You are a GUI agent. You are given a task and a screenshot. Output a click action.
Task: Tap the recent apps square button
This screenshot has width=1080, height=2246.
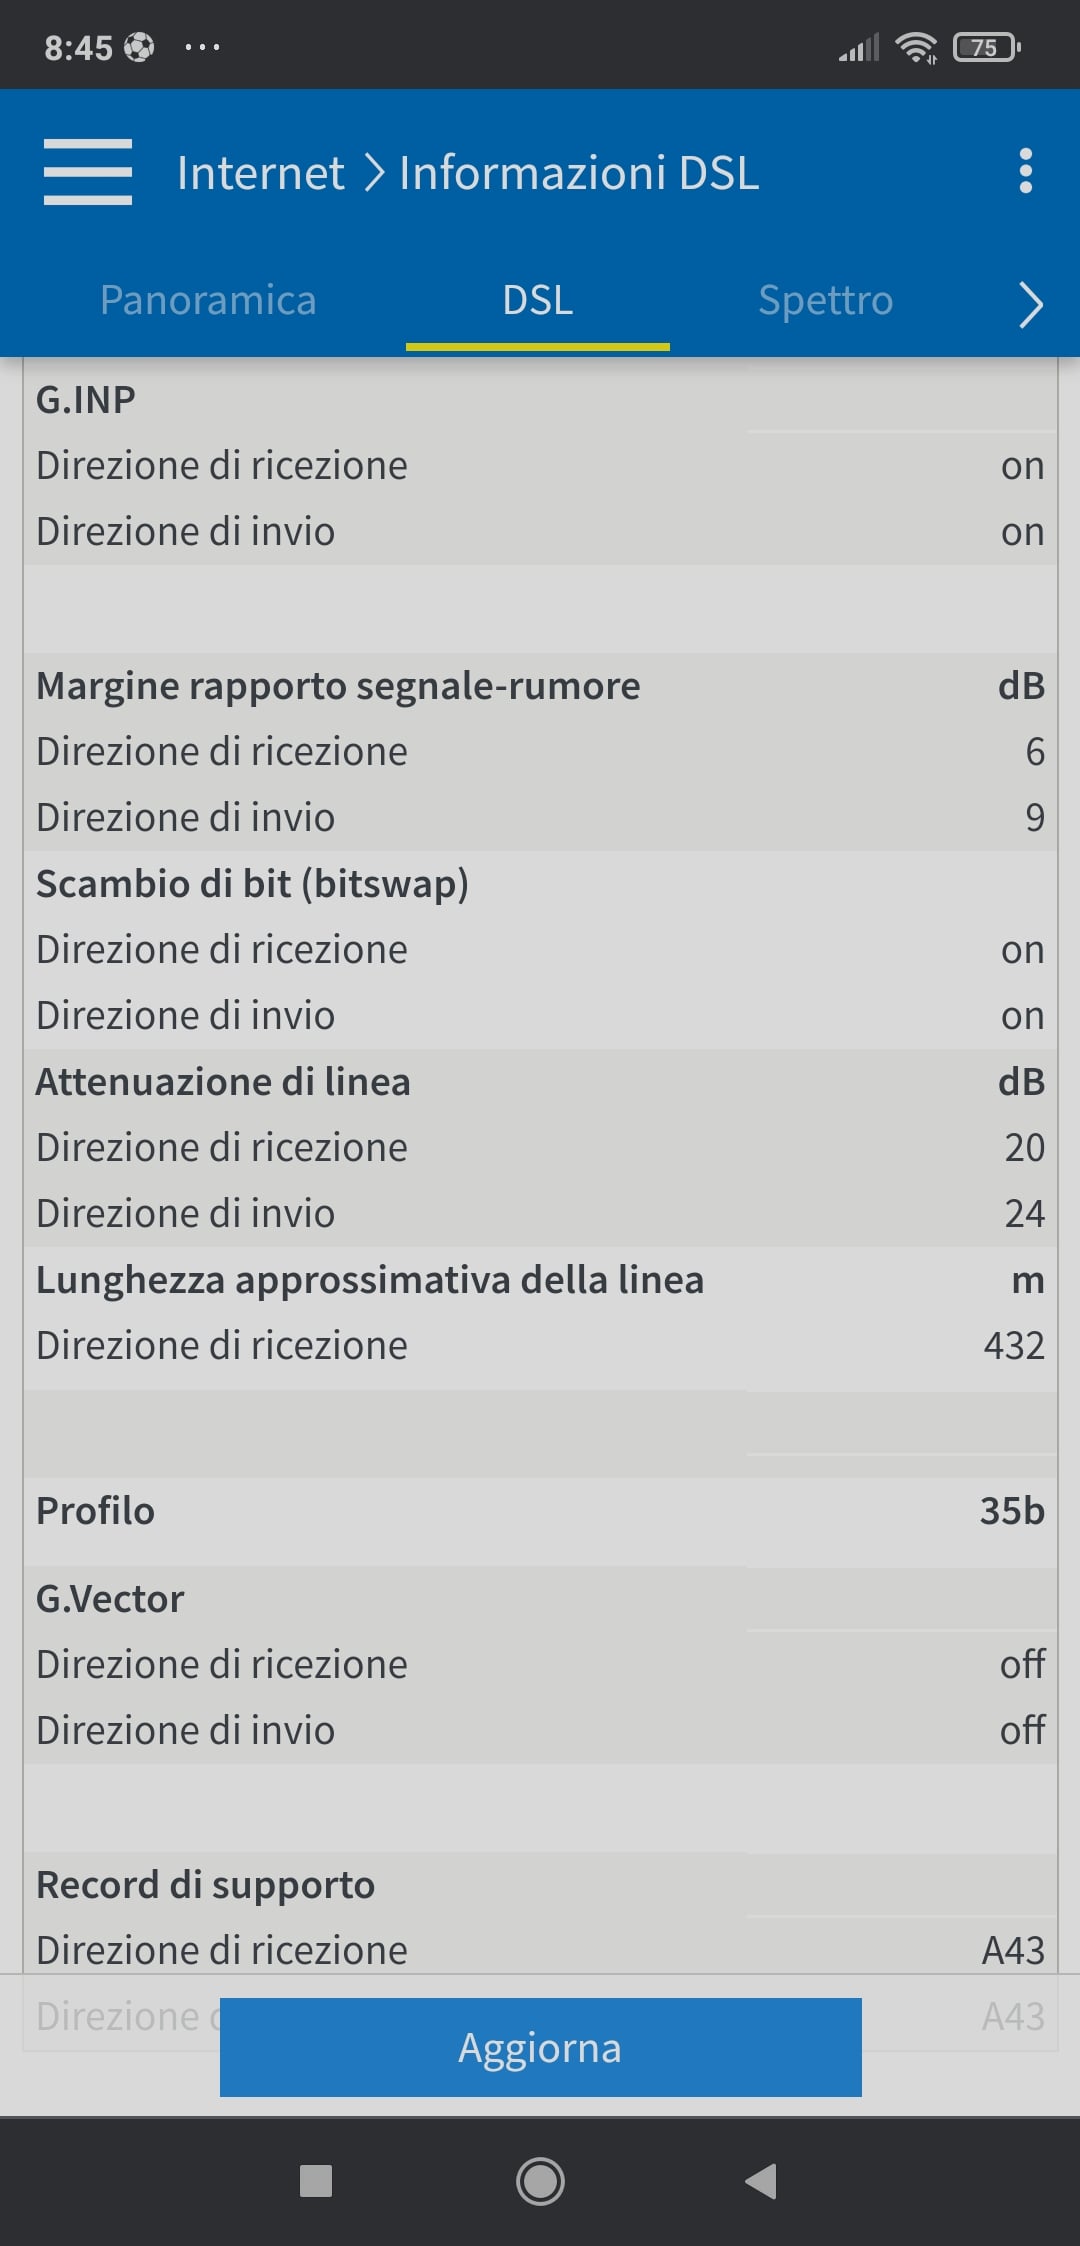pos(316,2180)
